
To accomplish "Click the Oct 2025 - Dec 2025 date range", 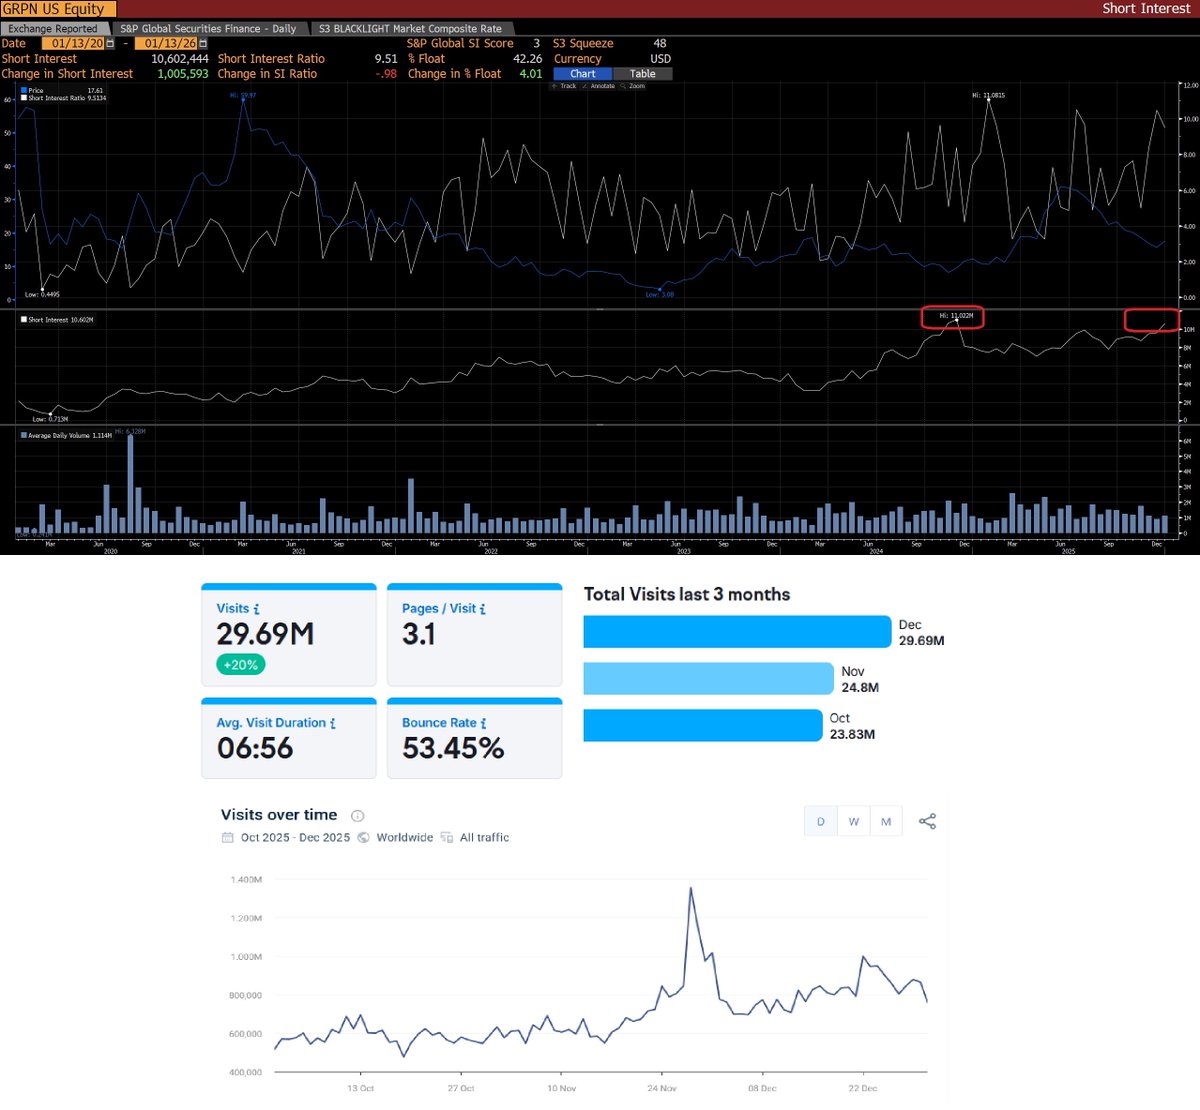I will [x=295, y=838].
